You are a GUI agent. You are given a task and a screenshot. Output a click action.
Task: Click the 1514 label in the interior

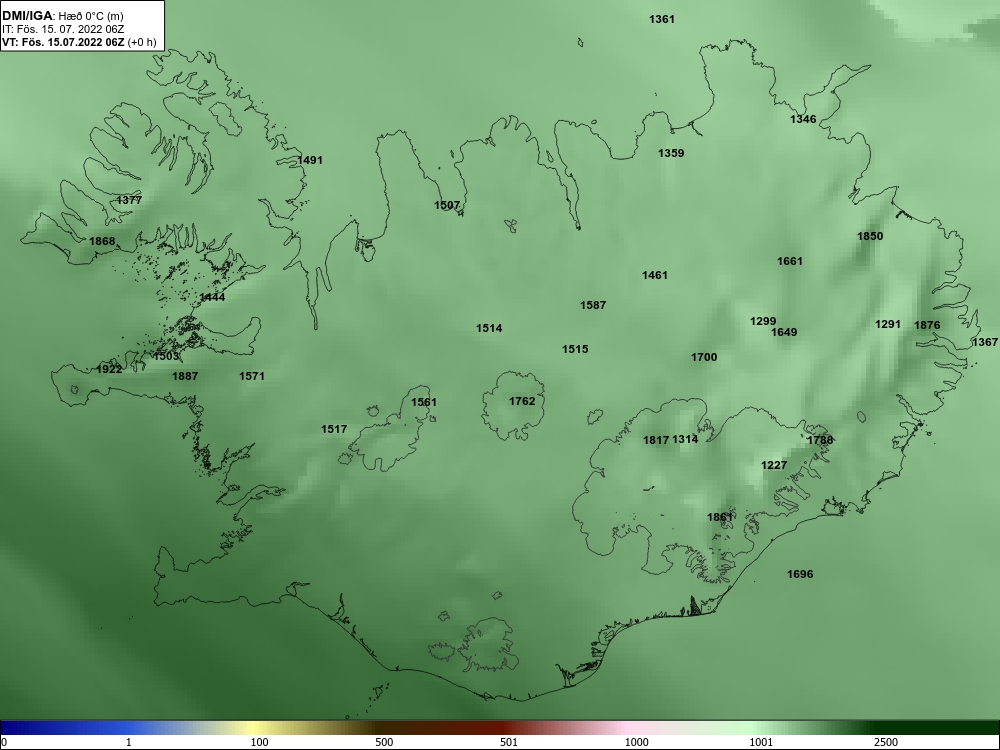[x=489, y=328]
